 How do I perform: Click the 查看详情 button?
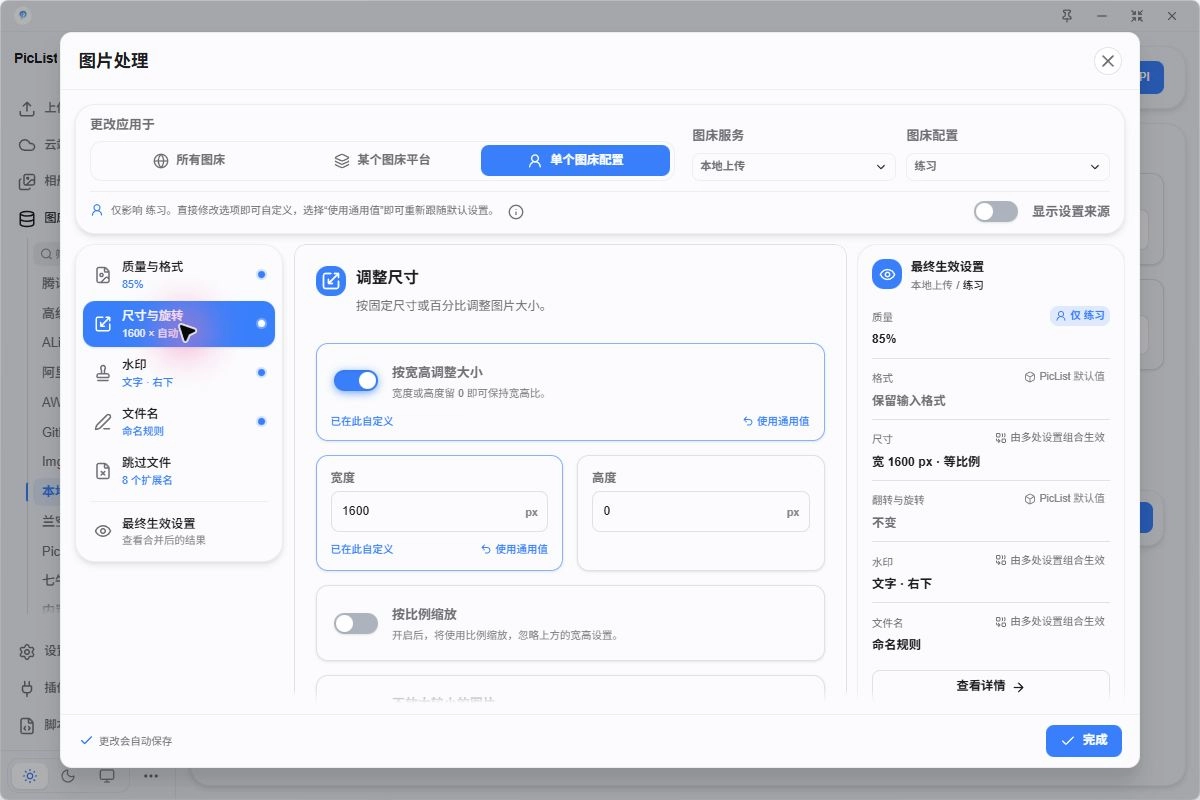click(991, 686)
